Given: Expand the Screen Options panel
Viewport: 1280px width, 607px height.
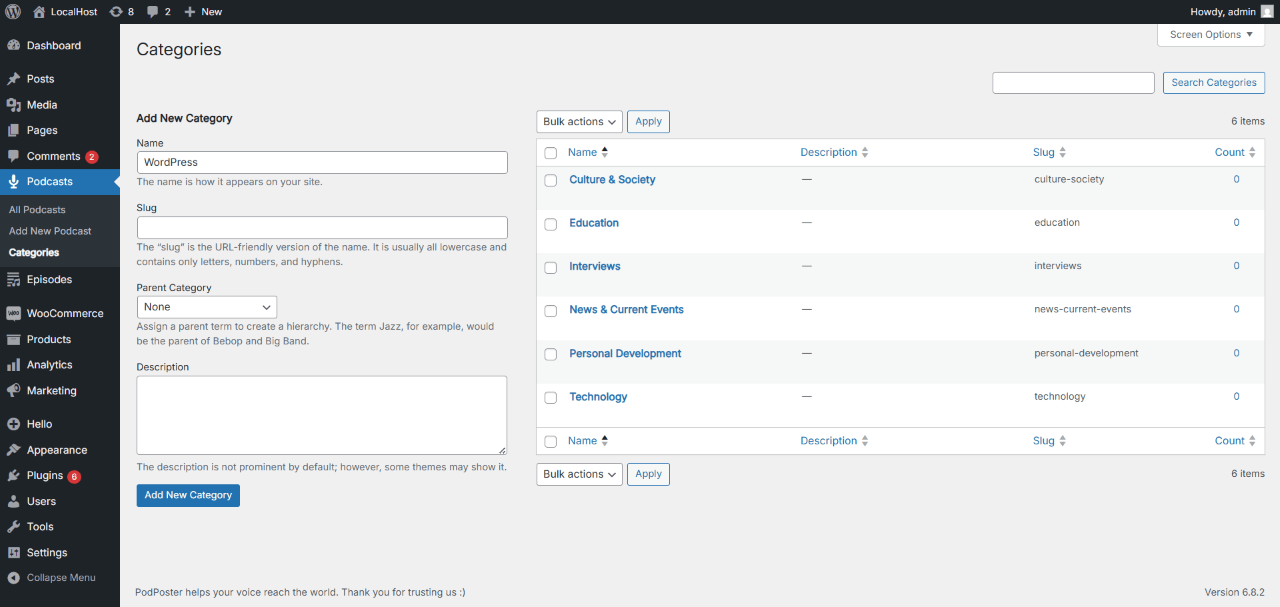Looking at the screenshot, I should tap(1210, 34).
